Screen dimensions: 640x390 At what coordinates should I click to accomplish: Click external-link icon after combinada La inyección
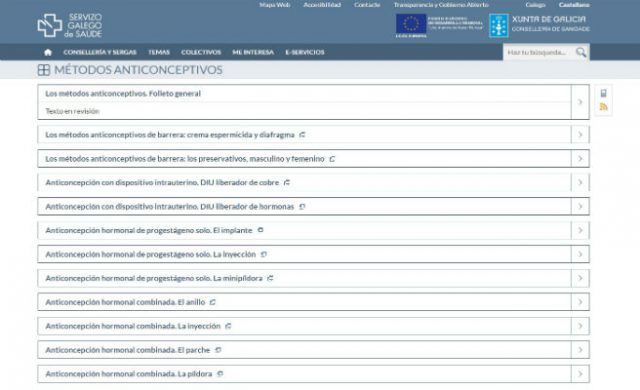pos(228,326)
